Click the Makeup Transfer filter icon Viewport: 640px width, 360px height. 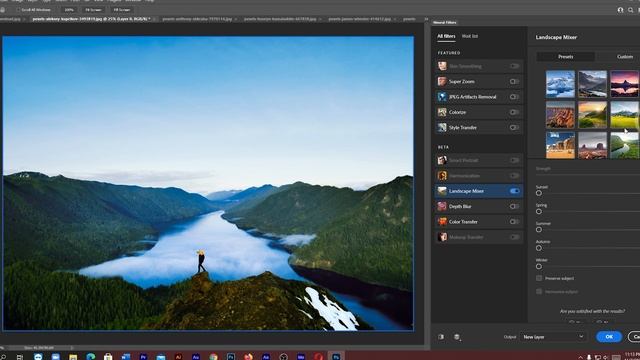442,237
